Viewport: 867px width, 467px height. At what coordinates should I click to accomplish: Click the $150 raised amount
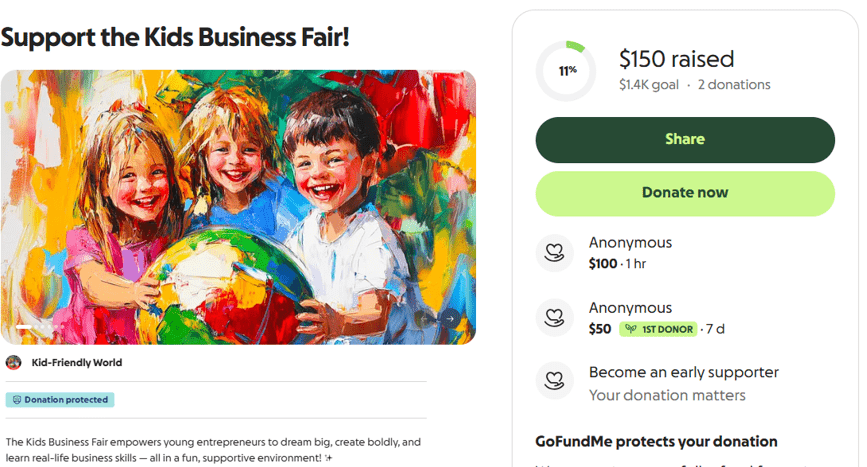[676, 59]
